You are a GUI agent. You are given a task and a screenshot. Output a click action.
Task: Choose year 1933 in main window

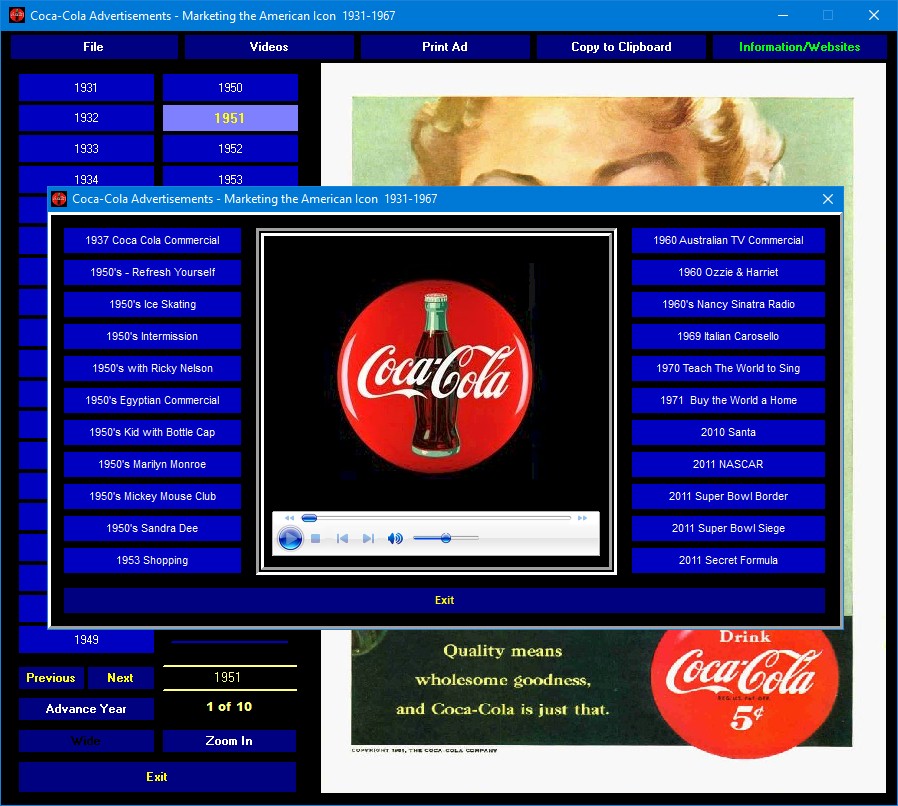(x=86, y=149)
